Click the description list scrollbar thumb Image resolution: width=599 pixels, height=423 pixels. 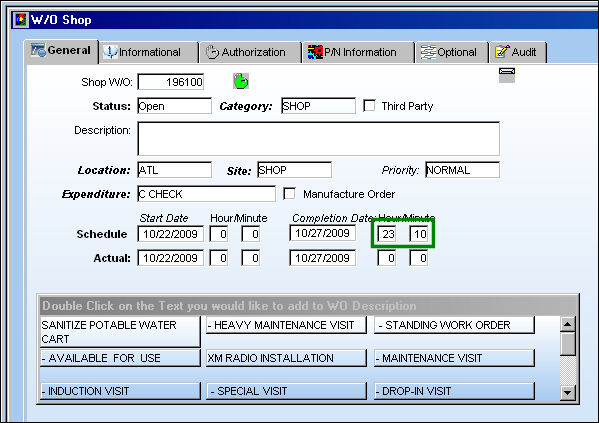coord(568,344)
